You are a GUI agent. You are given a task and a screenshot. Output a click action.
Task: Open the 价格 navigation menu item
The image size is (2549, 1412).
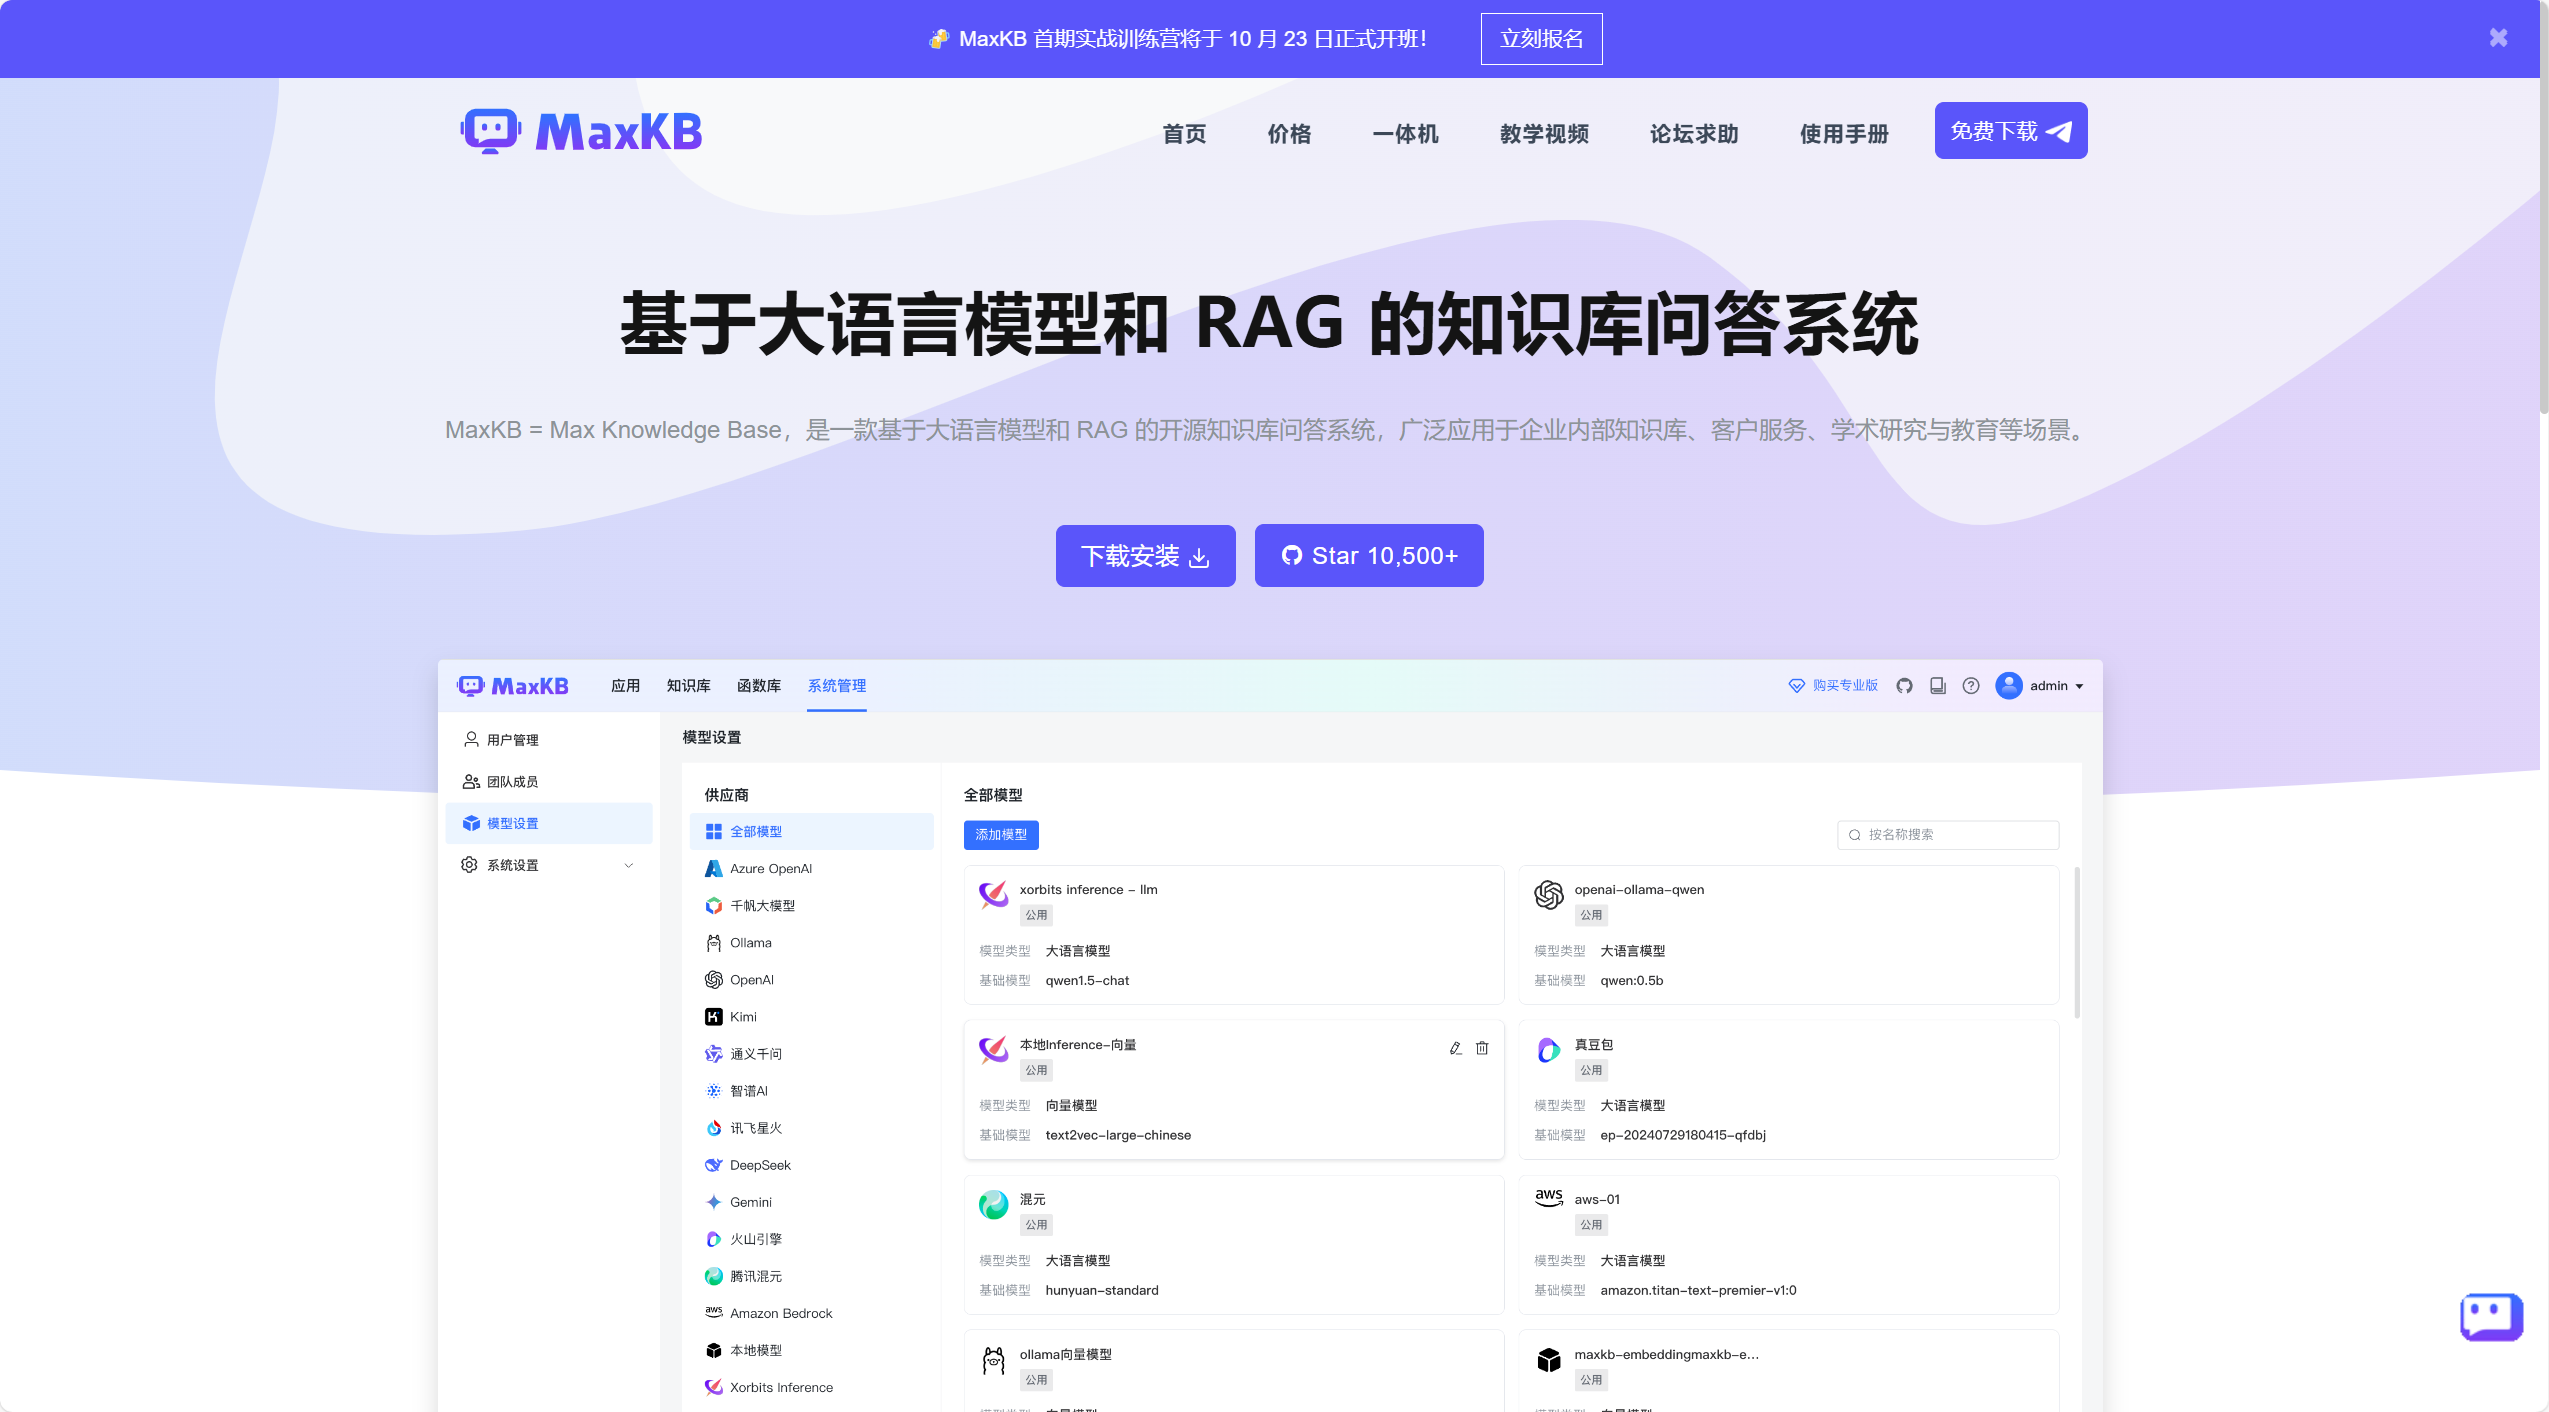(1288, 133)
